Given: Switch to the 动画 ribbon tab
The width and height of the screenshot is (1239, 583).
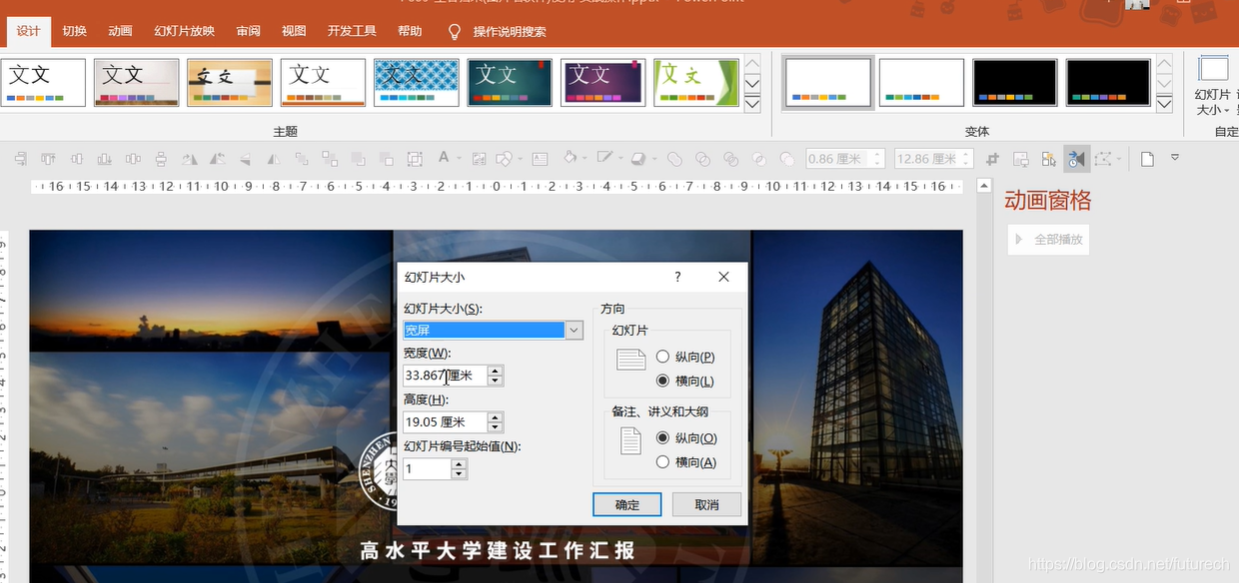Looking at the screenshot, I should pyautogui.click(x=120, y=31).
